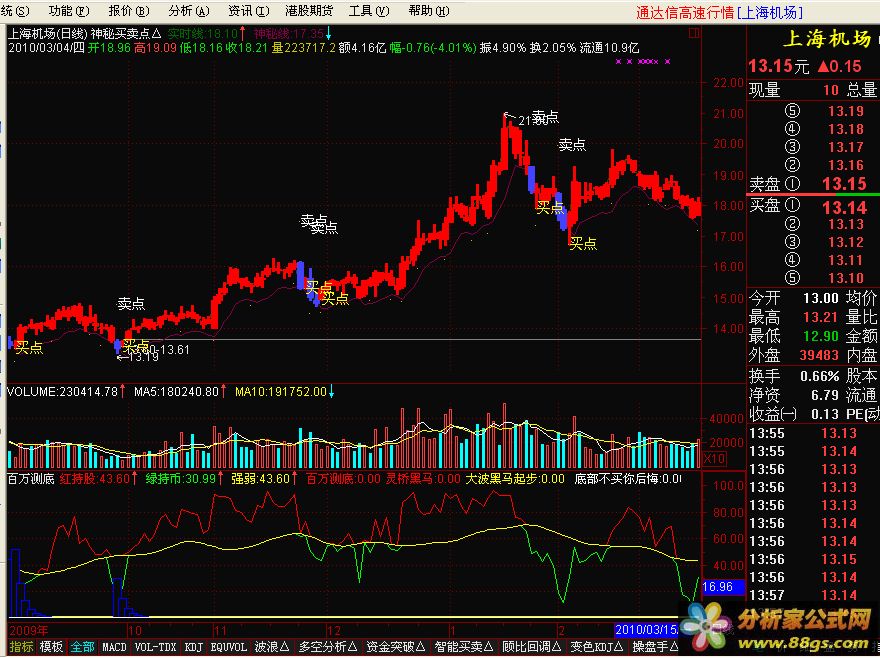The height and width of the screenshot is (658, 880).
Task: Click the 2009年 label on time axis
Action: coord(29,630)
